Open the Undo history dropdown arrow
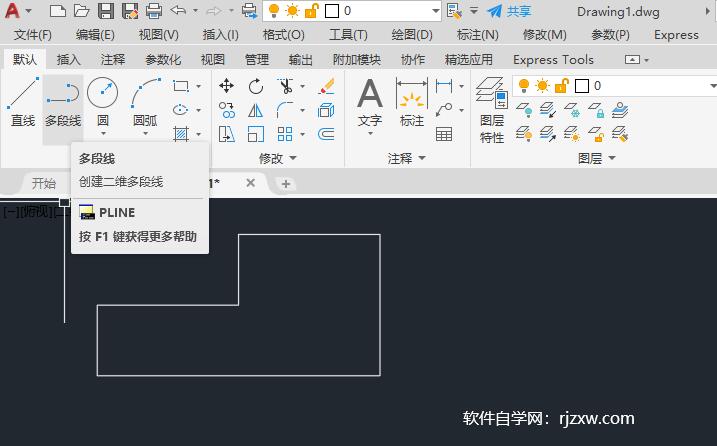 pos(195,11)
